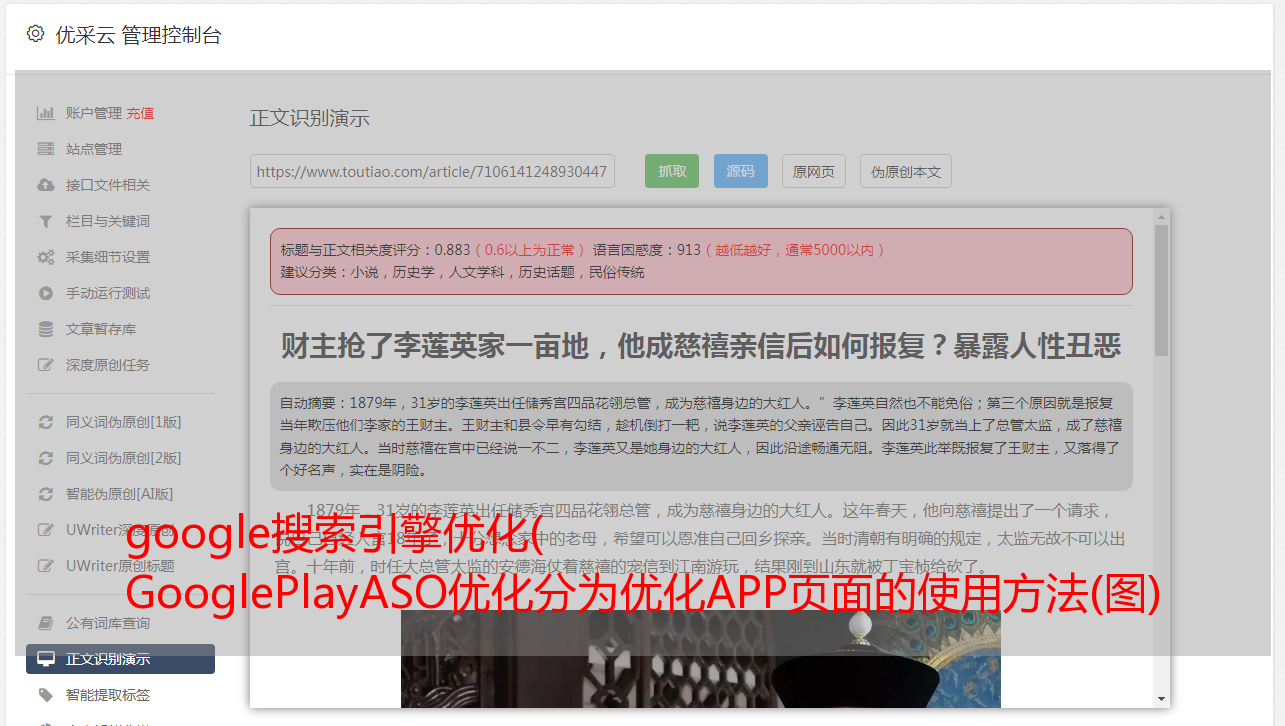Click the tag icon for 智能提取标签
1285x726 pixels.
tap(46, 695)
